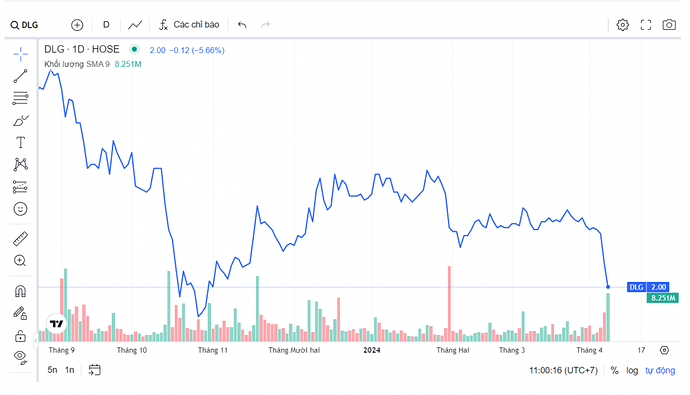Viewport: 690px width, 395px height.
Task: Toggle lock all drawing tools
Action: click(x=20, y=336)
